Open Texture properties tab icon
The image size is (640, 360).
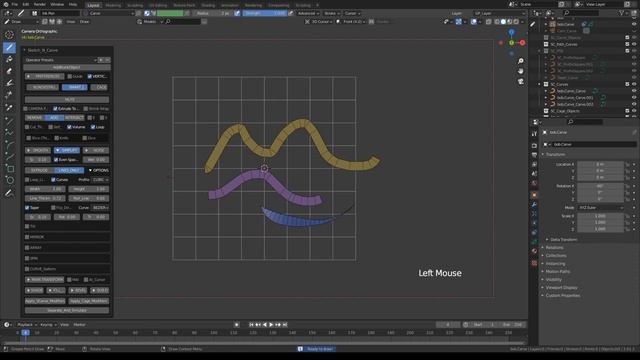tap(534, 263)
